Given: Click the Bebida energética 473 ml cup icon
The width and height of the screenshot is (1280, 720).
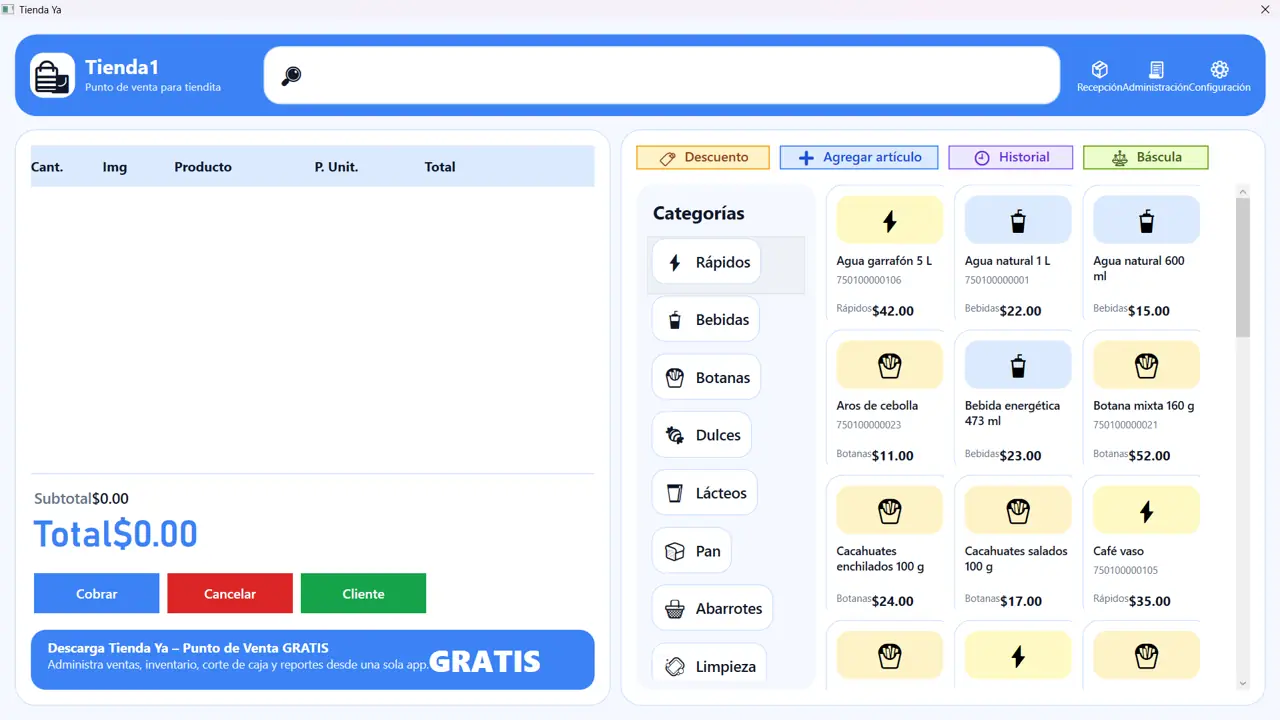Looking at the screenshot, I should click(1018, 366).
